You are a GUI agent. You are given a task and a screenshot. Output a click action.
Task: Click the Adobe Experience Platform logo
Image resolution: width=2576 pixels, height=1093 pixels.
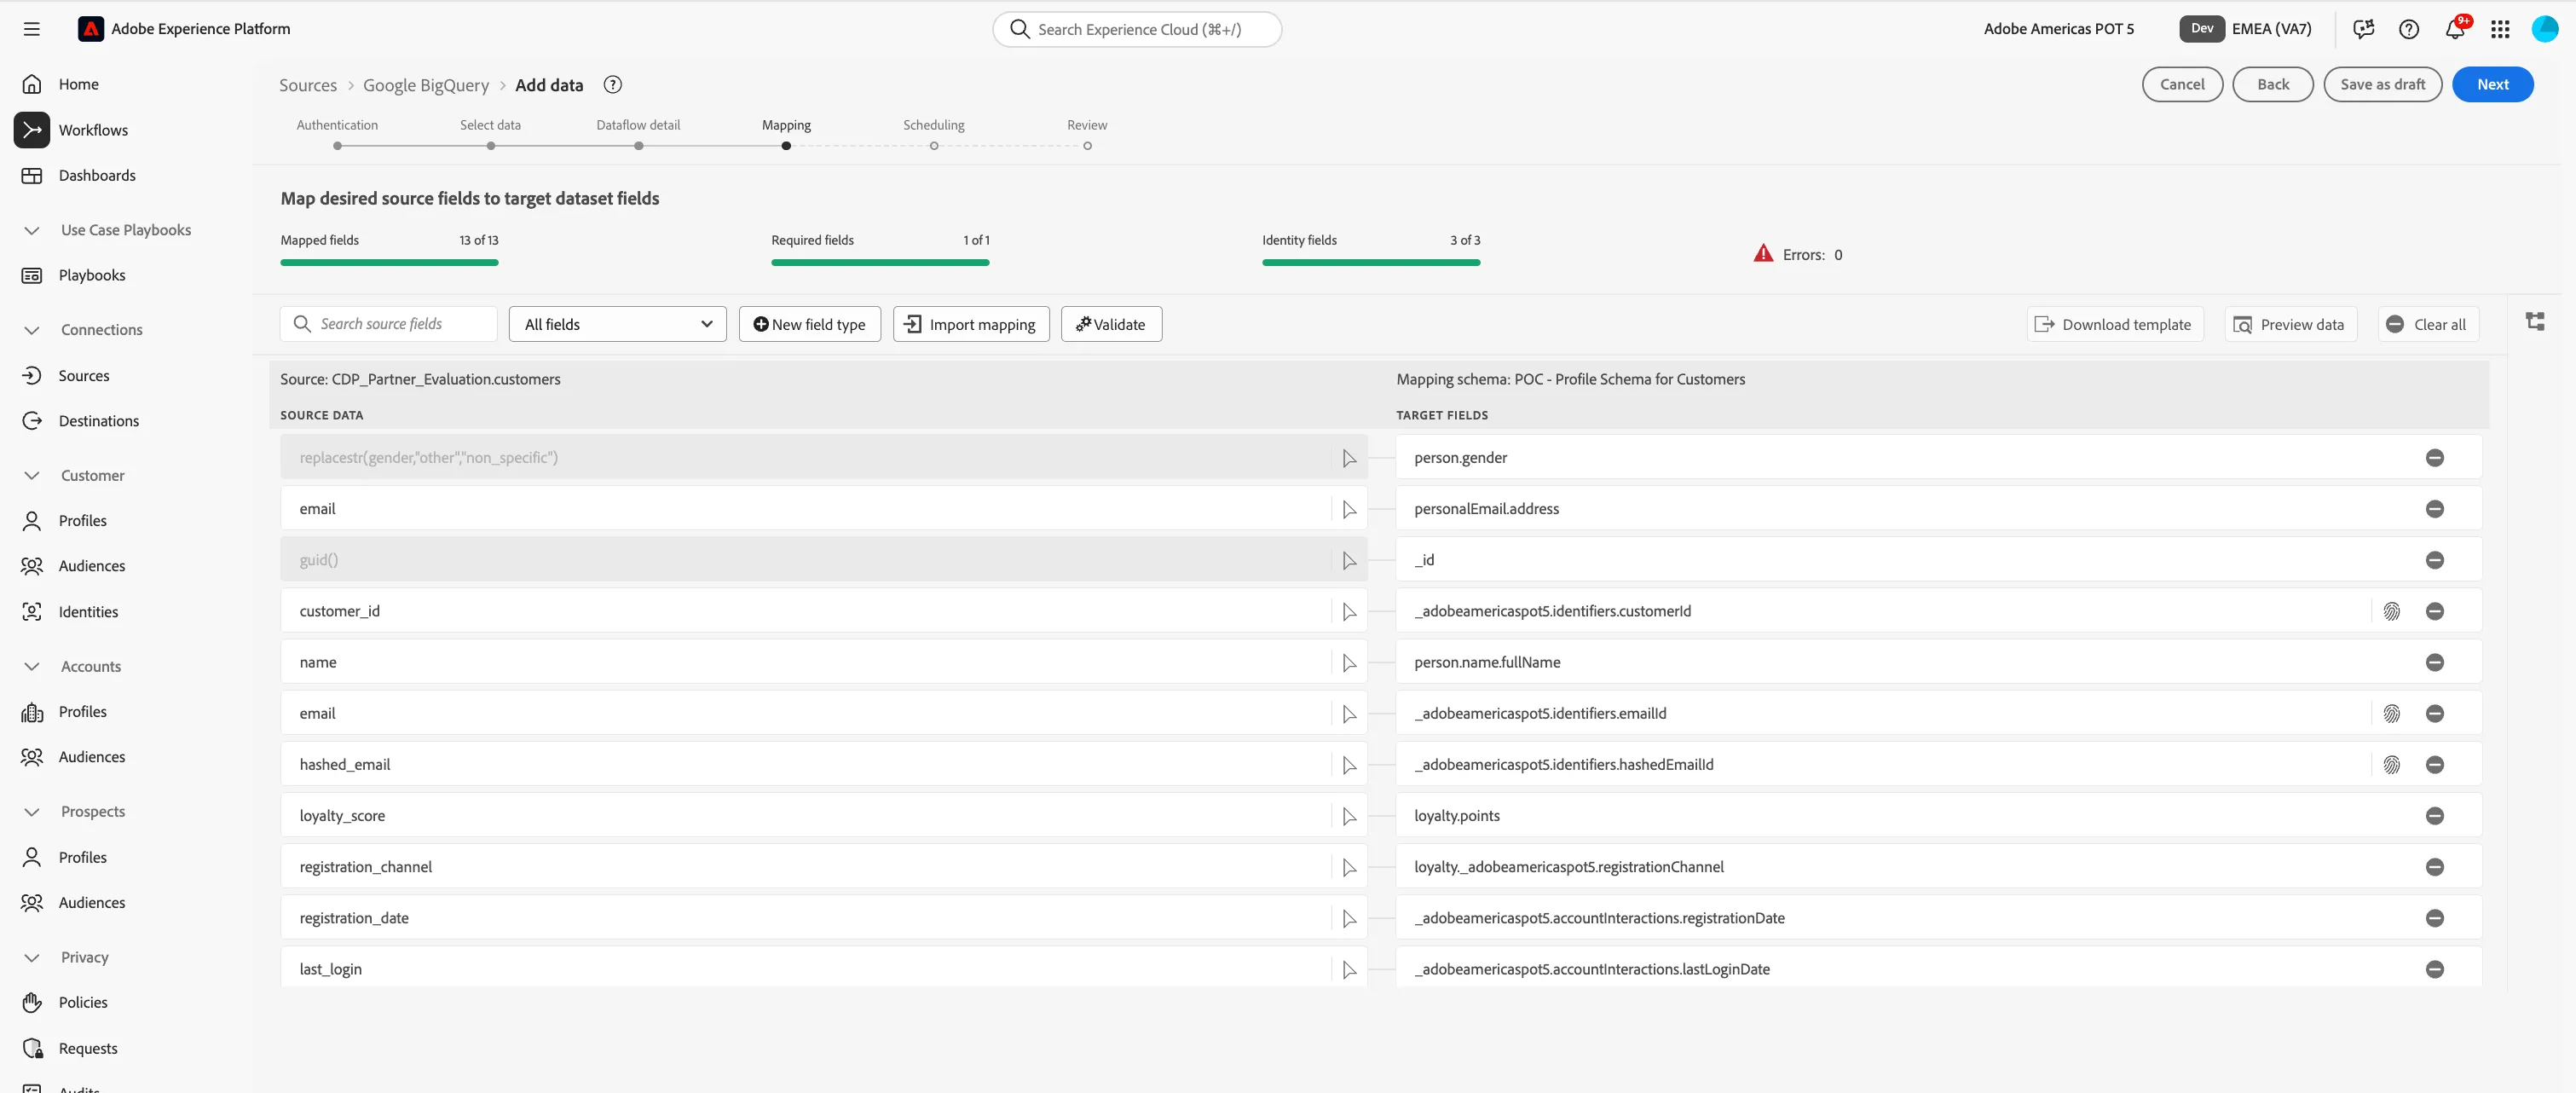91,29
